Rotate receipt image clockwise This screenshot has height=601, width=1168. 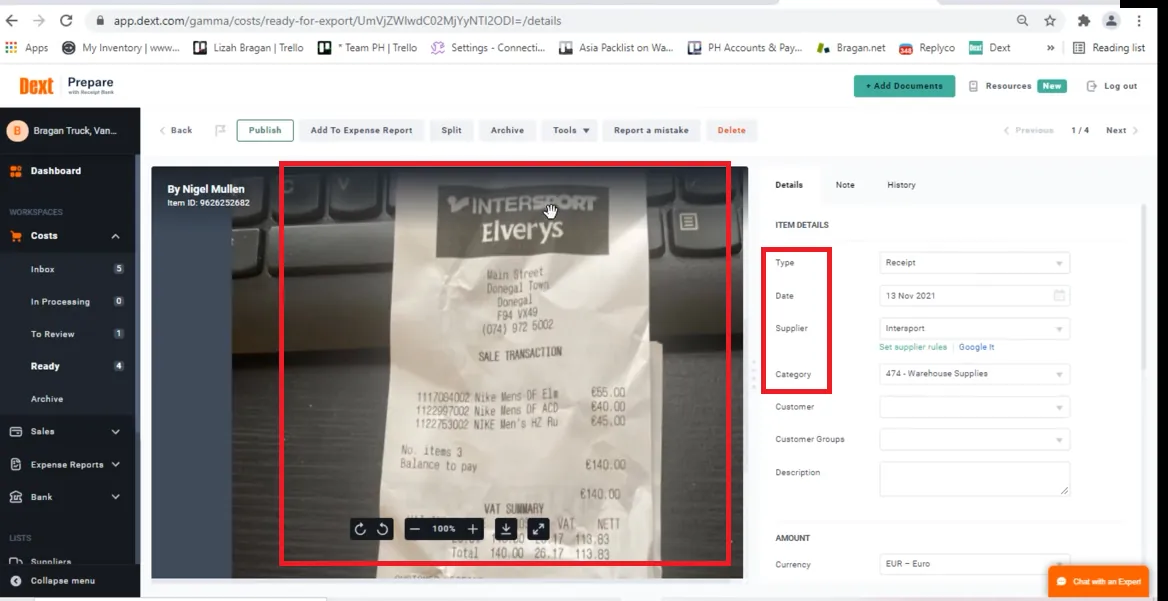(x=360, y=529)
